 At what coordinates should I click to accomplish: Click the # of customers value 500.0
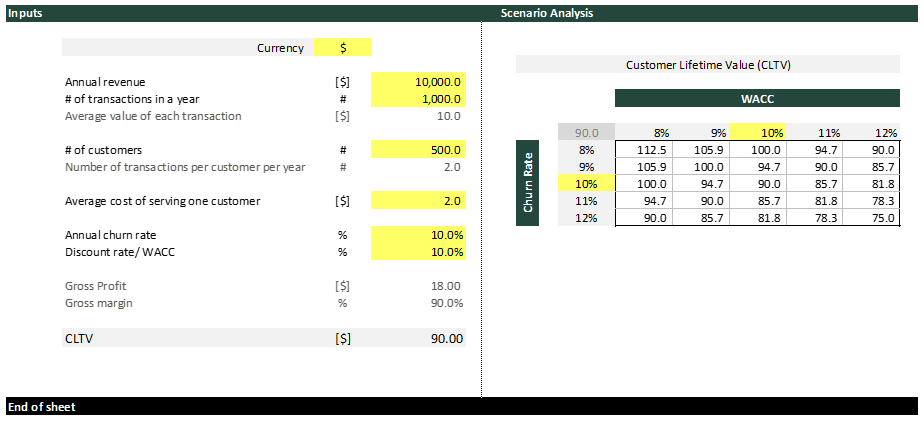pos(418,150)
